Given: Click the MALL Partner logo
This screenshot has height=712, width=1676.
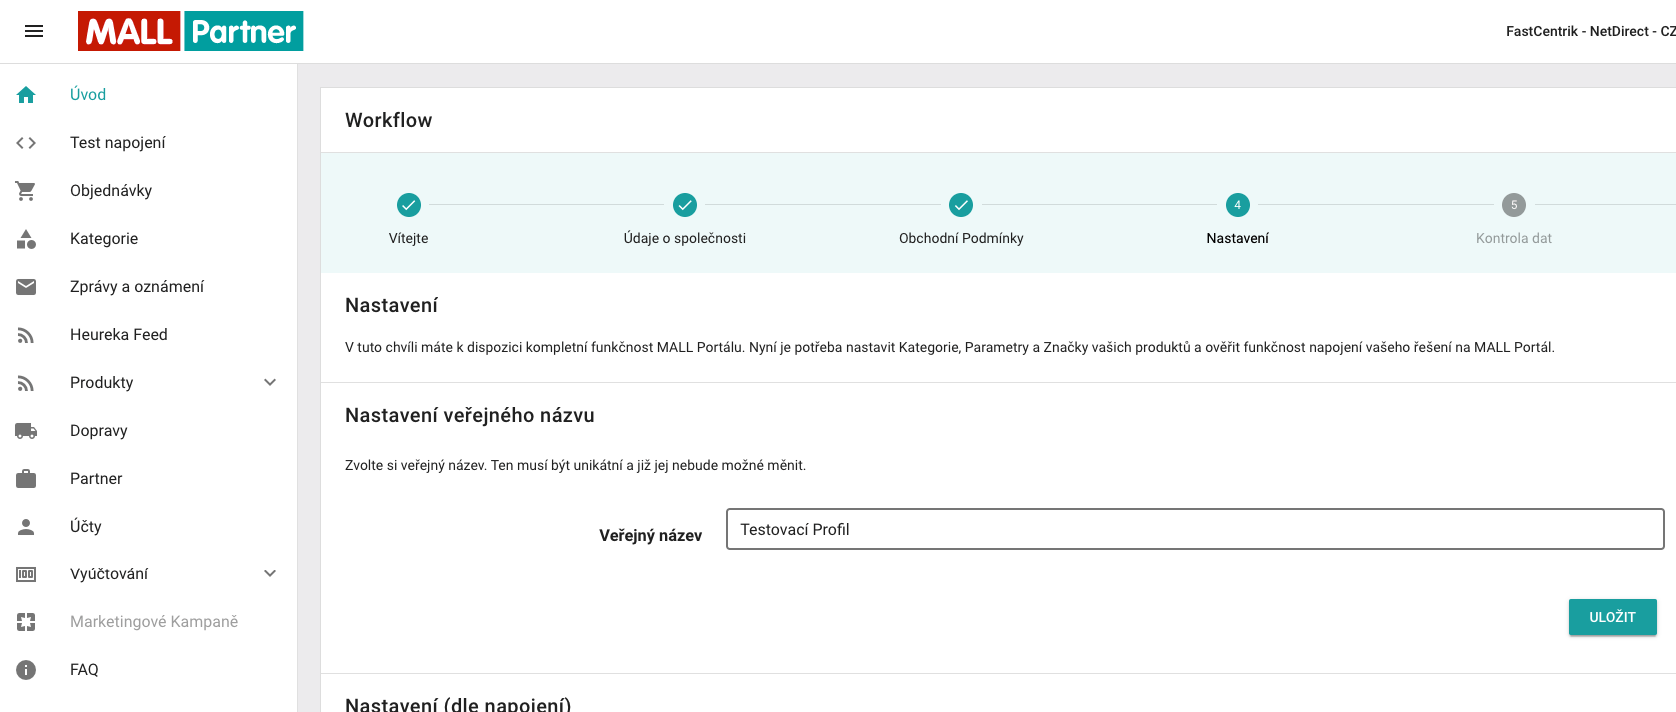Looking at the screenshot, I should click(x=191, y=31).
